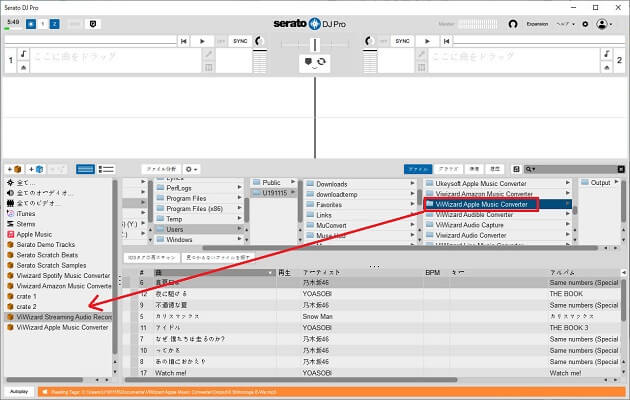Play deck 2
This screenshot has height=400, width=630.
coord(427,41)
